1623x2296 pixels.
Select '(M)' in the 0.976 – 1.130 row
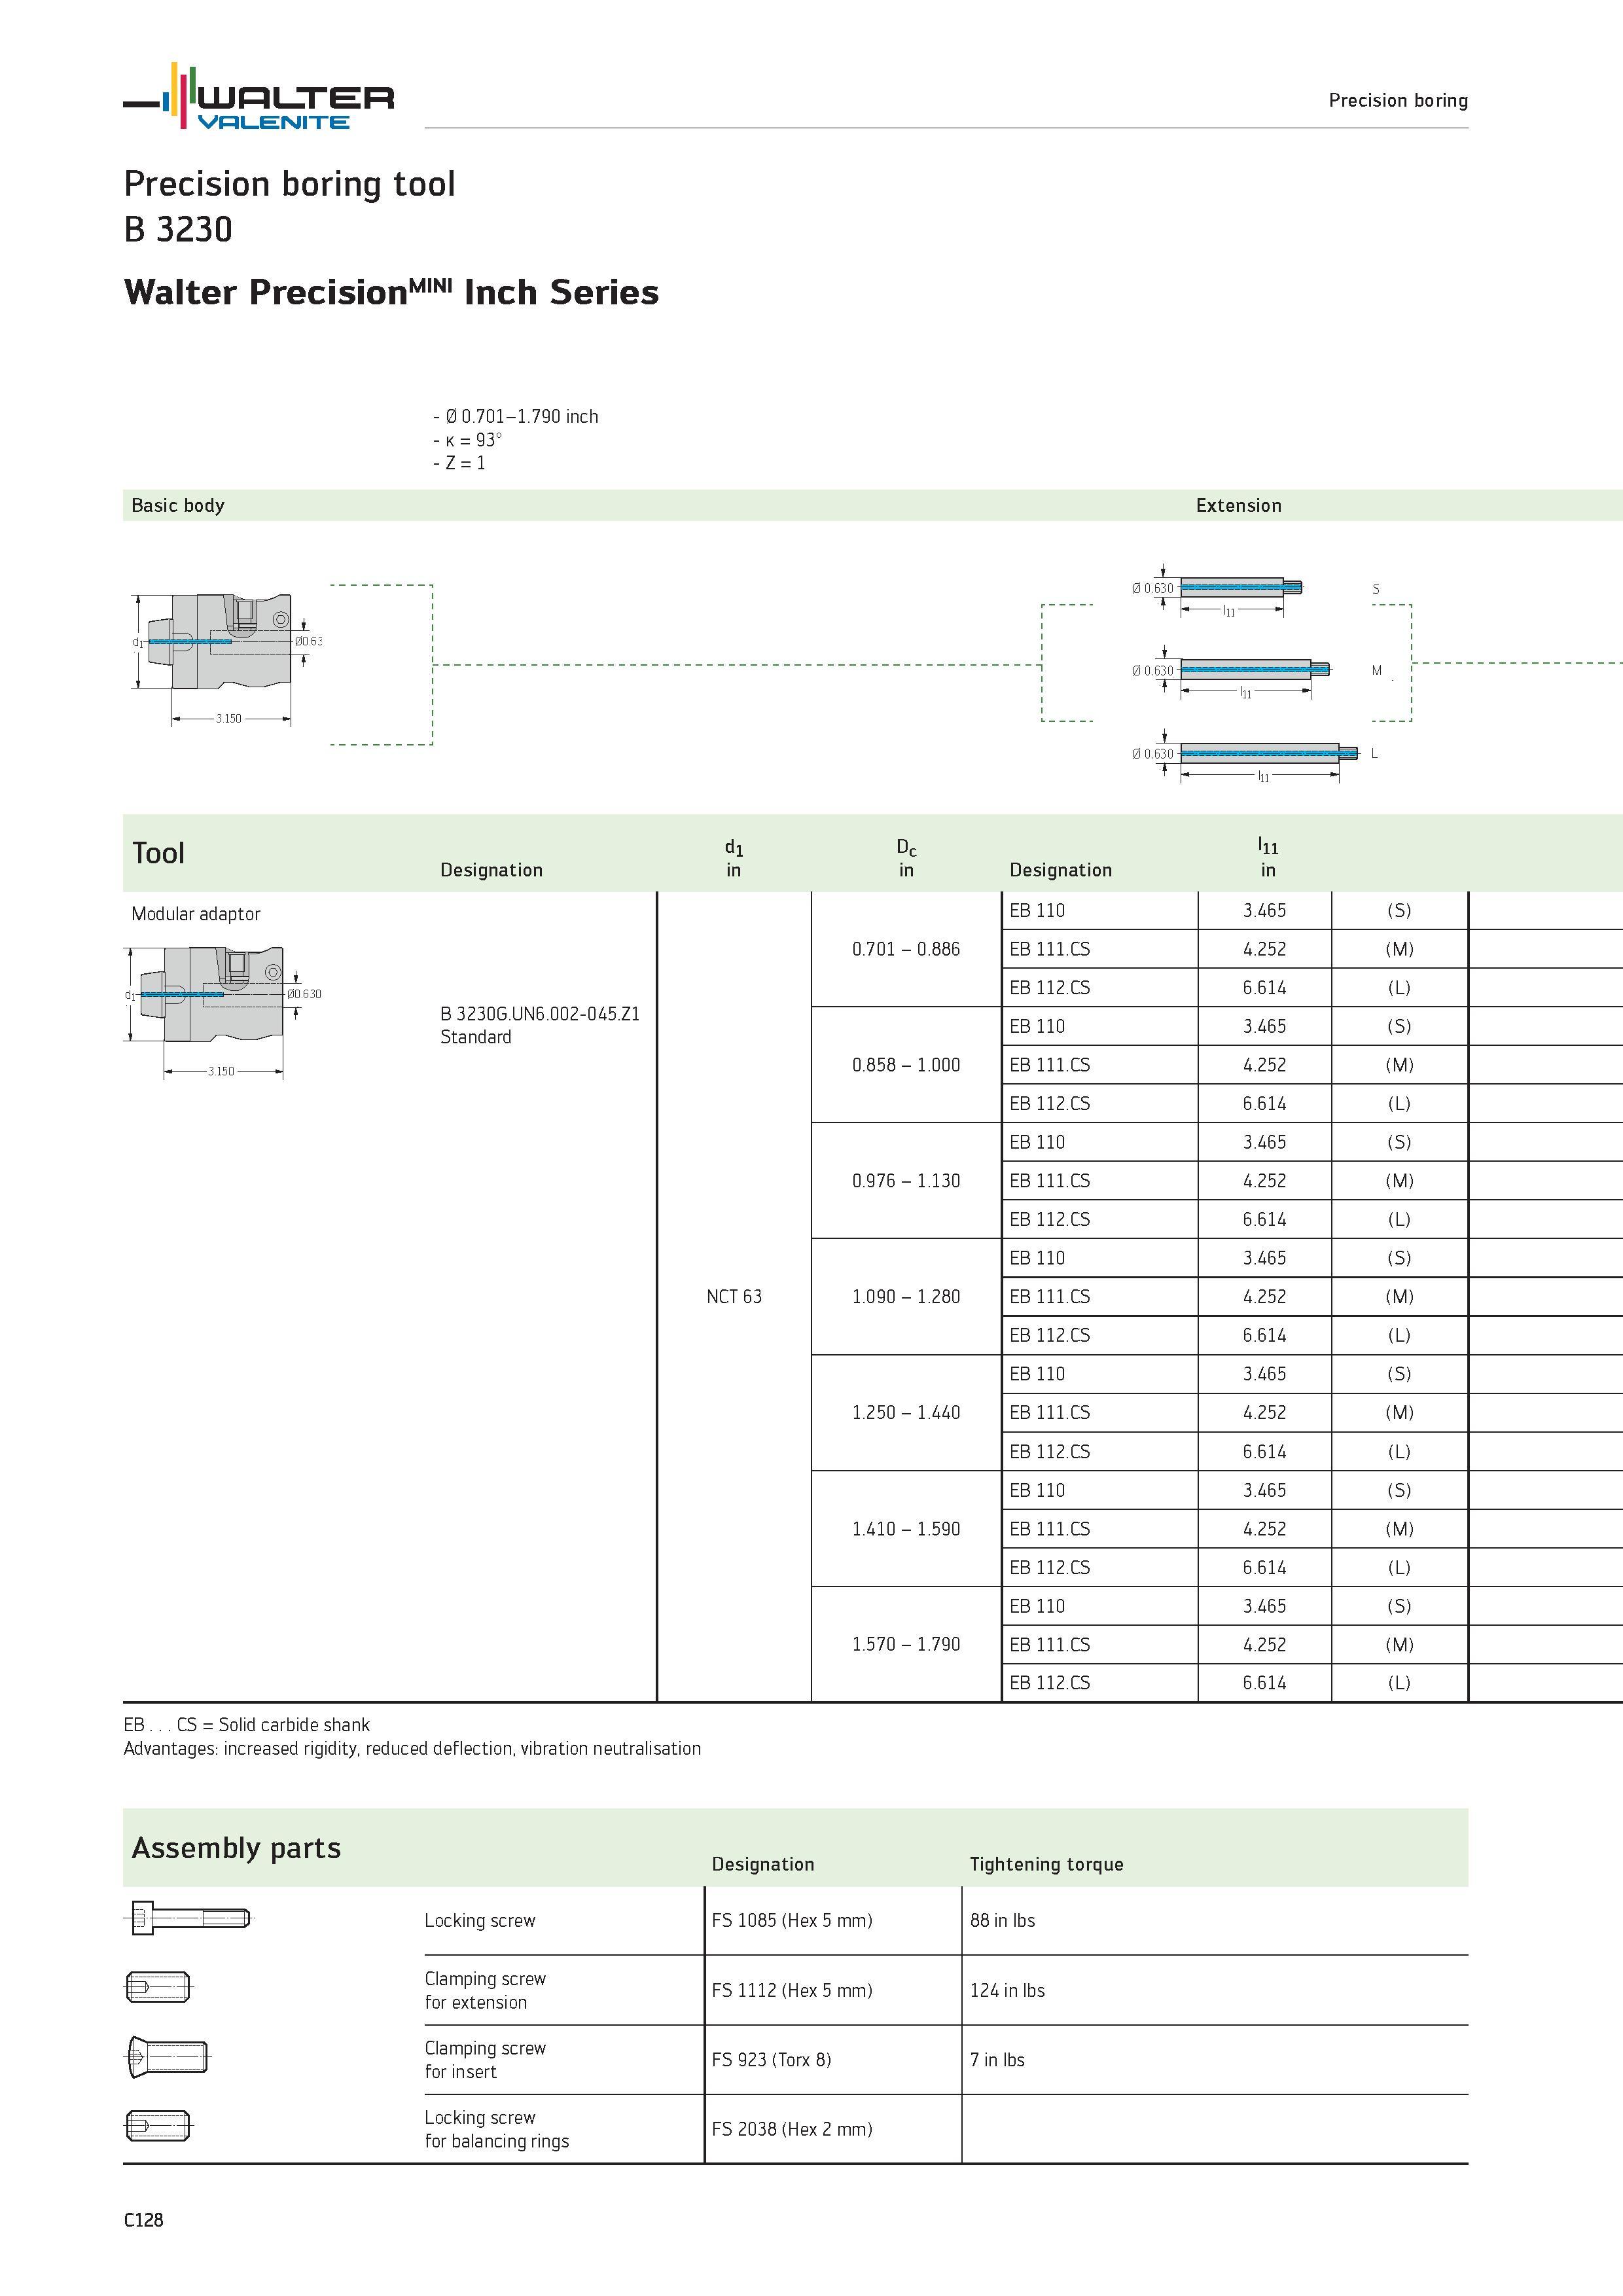point(1399,1181)
